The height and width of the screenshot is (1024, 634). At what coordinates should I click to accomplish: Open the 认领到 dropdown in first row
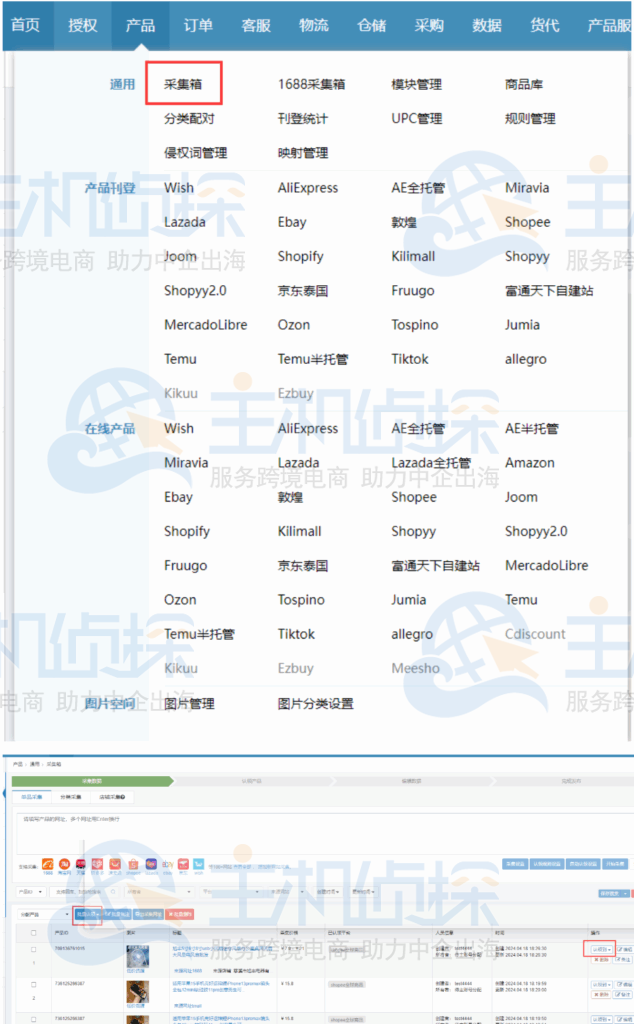coord(600,949)
